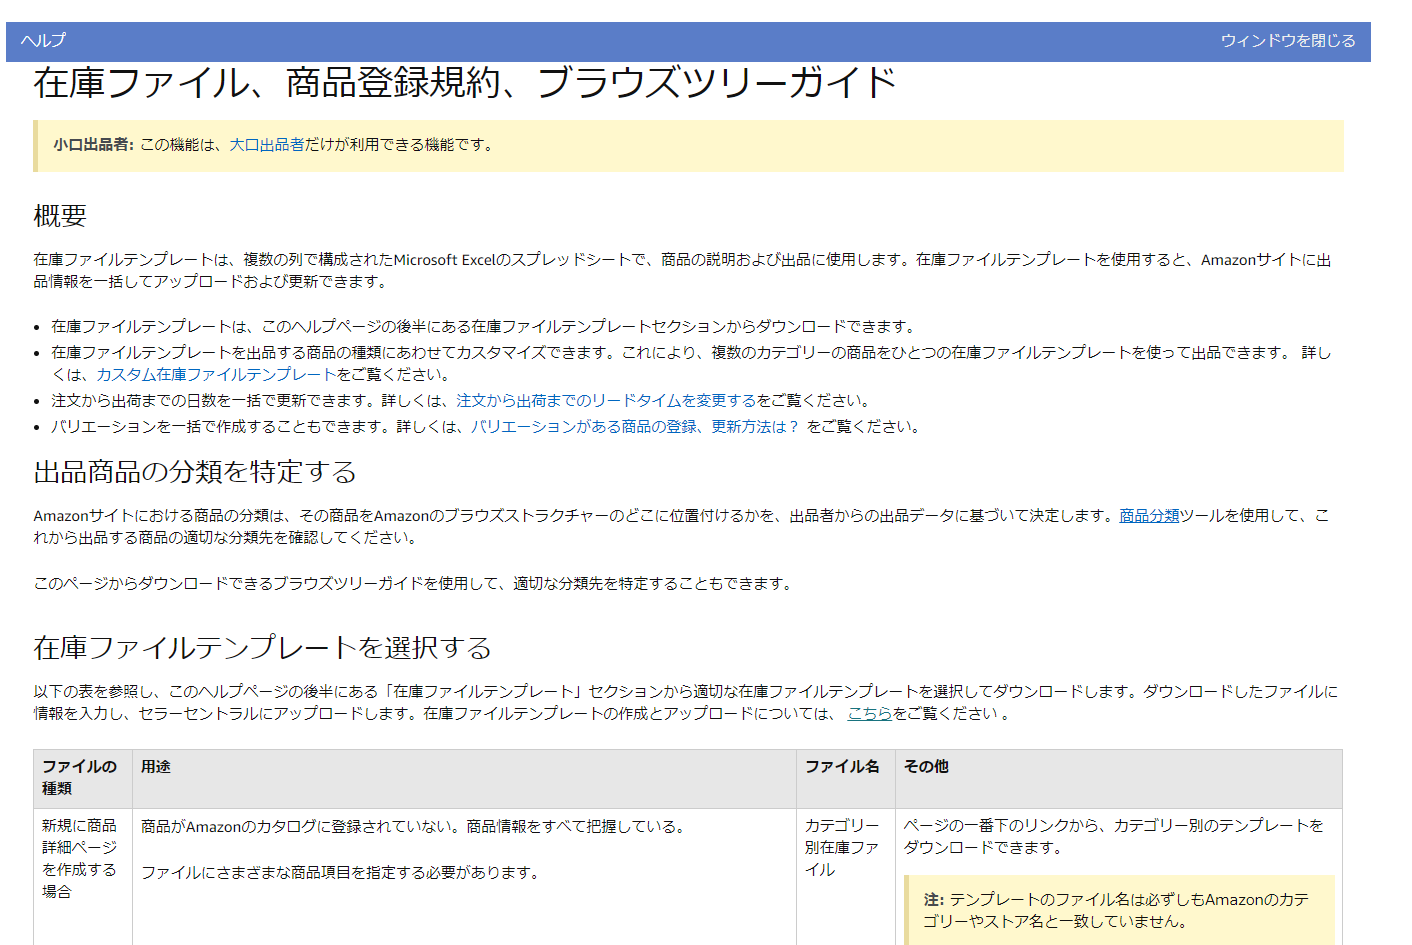Viewport: 1412px width, 945px height.
Task: Click the 用途 column header
Action: coord(156,767)
